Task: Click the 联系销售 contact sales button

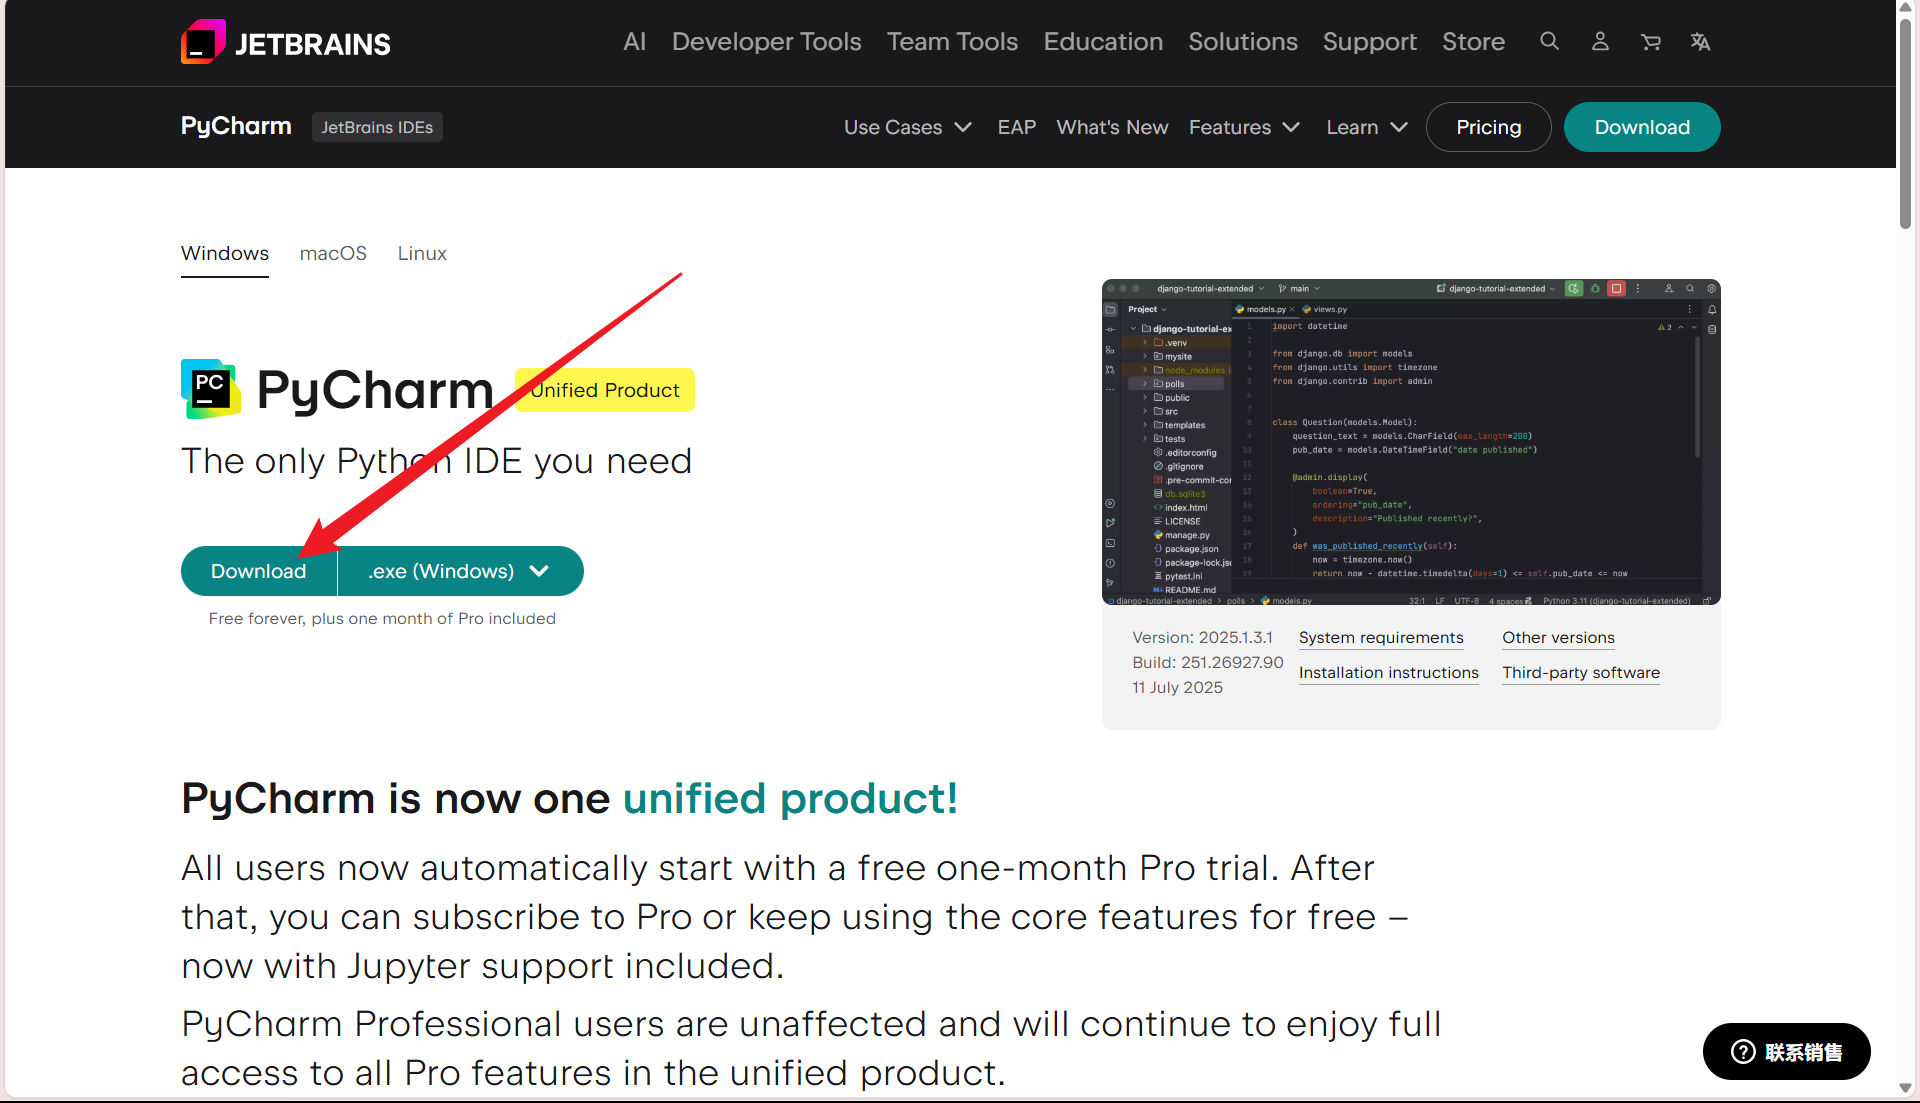Action: 1786,1051
